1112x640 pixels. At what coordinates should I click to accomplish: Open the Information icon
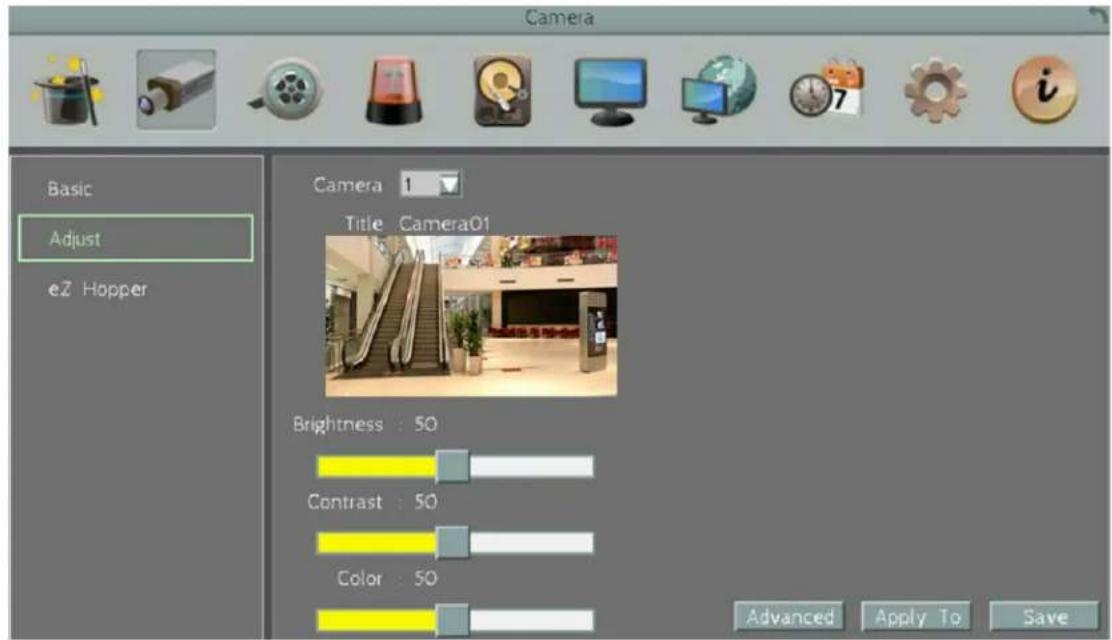tap(1045, 91)
